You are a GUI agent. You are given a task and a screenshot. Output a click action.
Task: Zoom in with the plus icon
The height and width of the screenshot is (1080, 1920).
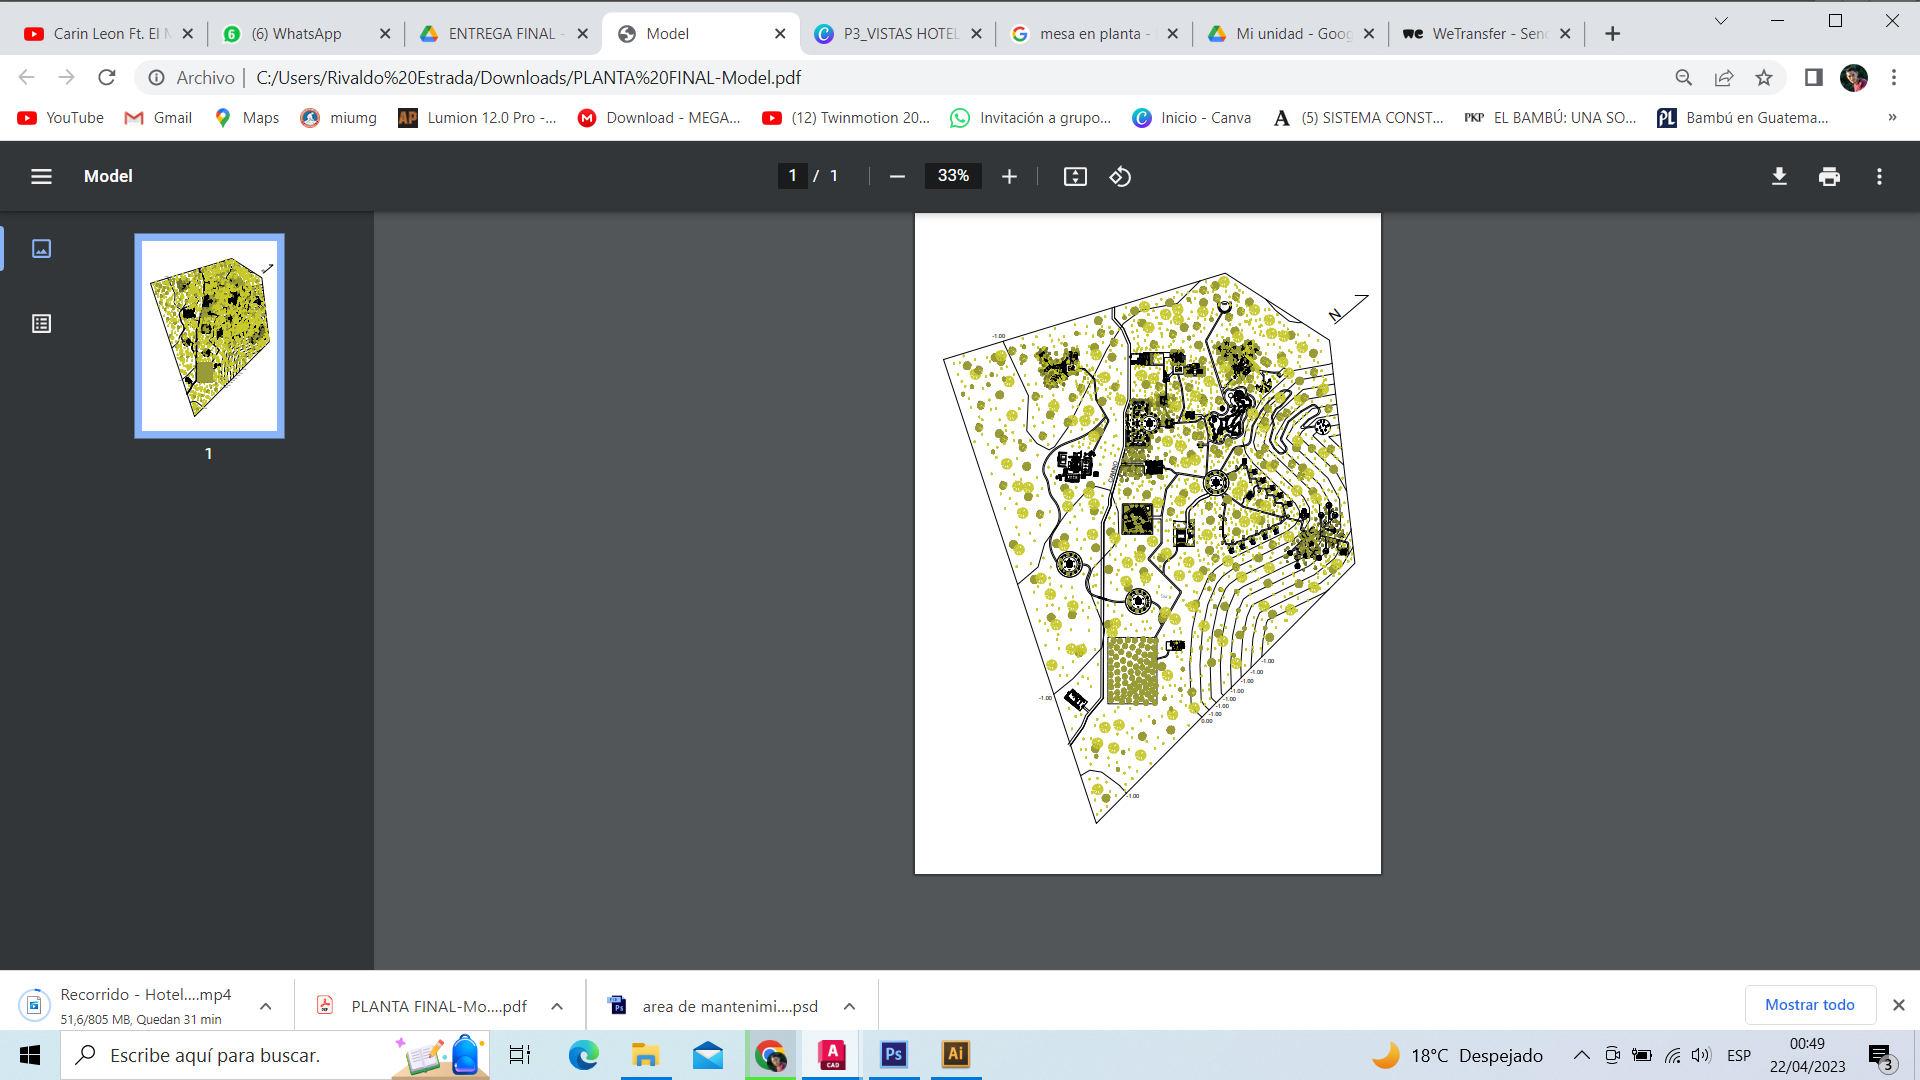(1009, 176)
